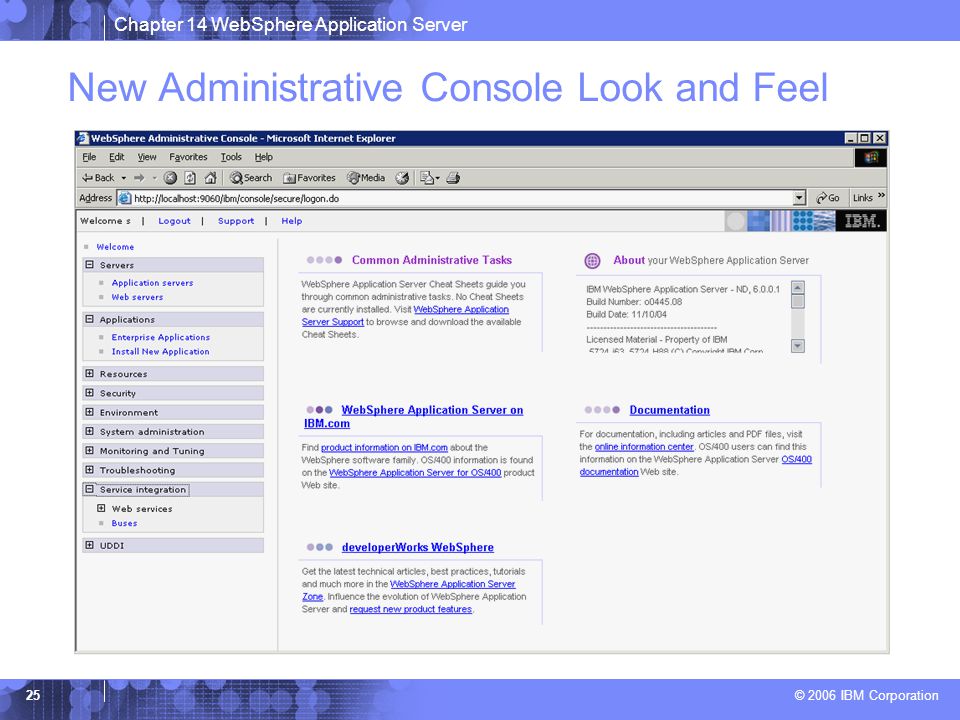Open the Favorites menu
The height and width of the screenshot is (720, 960).
click(188, 157)
